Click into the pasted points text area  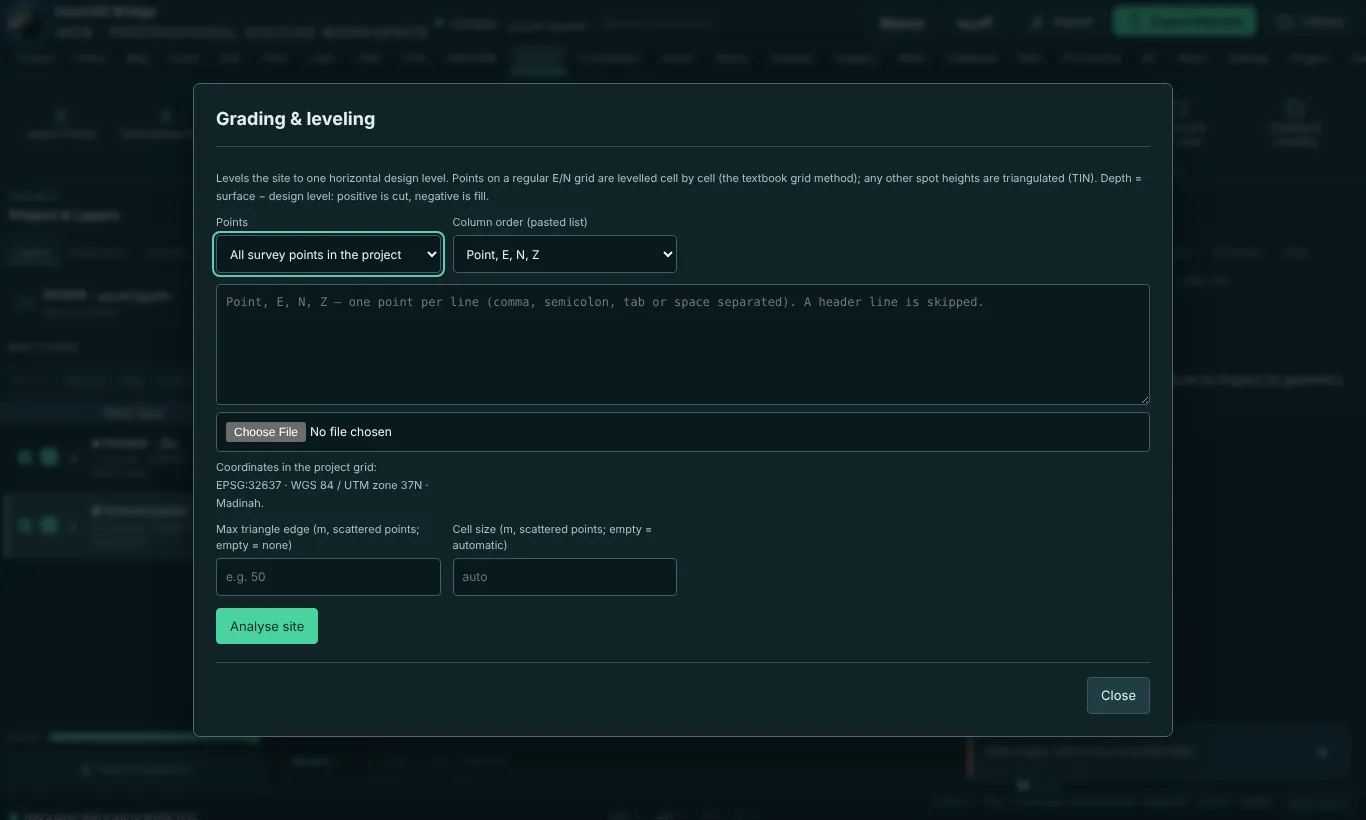point(683,345)
